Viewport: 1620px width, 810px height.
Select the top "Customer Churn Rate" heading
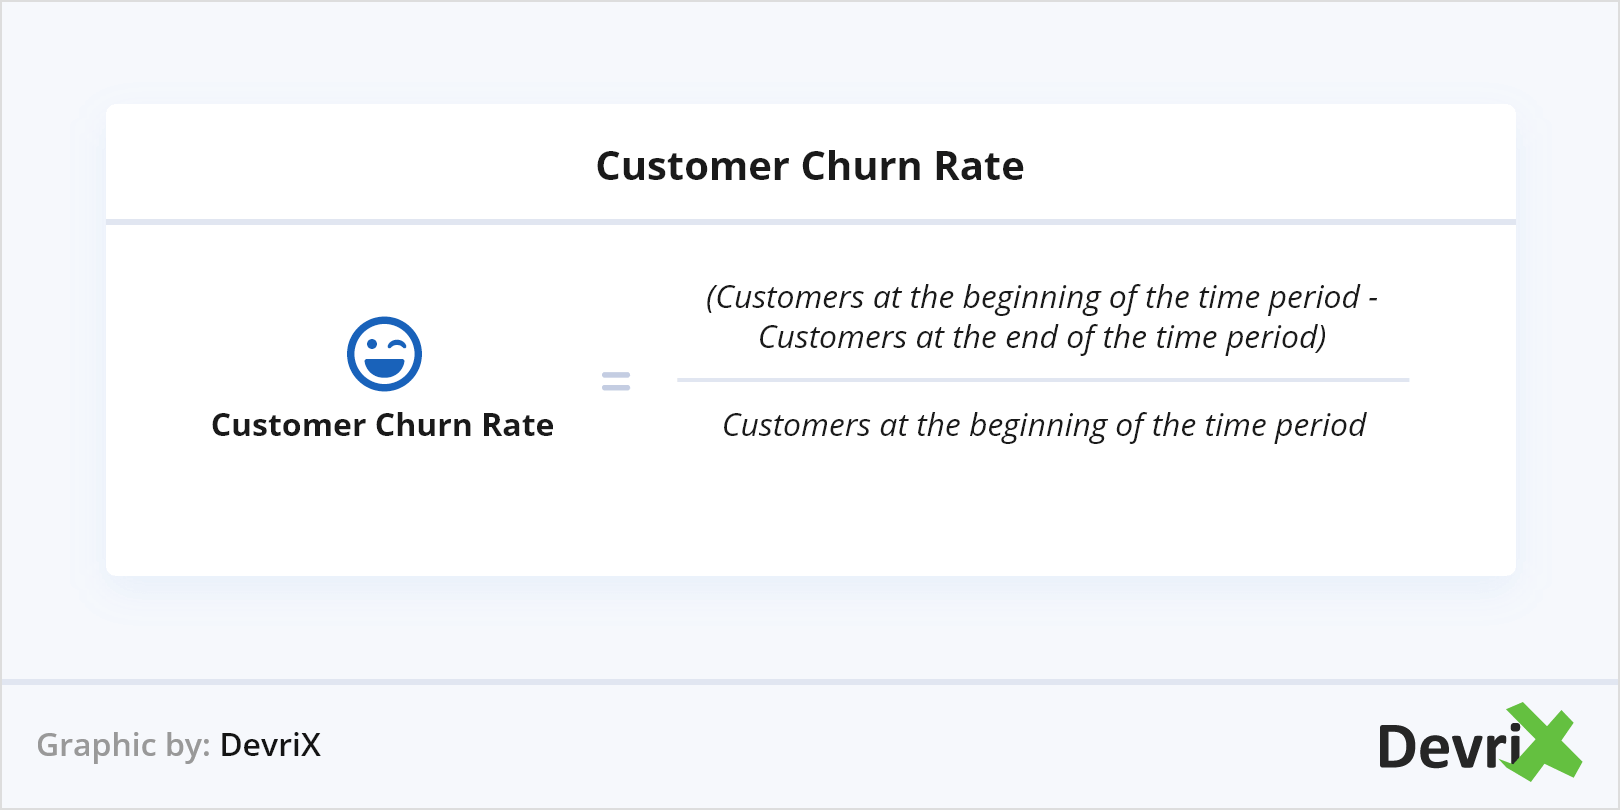pyautogui.click(x=810, y=166)
